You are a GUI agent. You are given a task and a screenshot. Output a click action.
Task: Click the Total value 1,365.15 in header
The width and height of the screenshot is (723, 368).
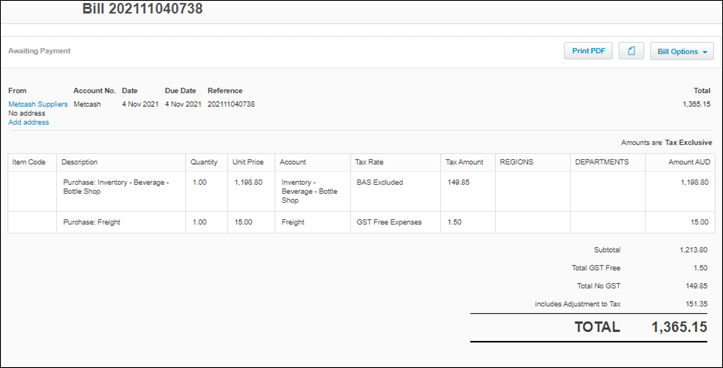(697, 104)
